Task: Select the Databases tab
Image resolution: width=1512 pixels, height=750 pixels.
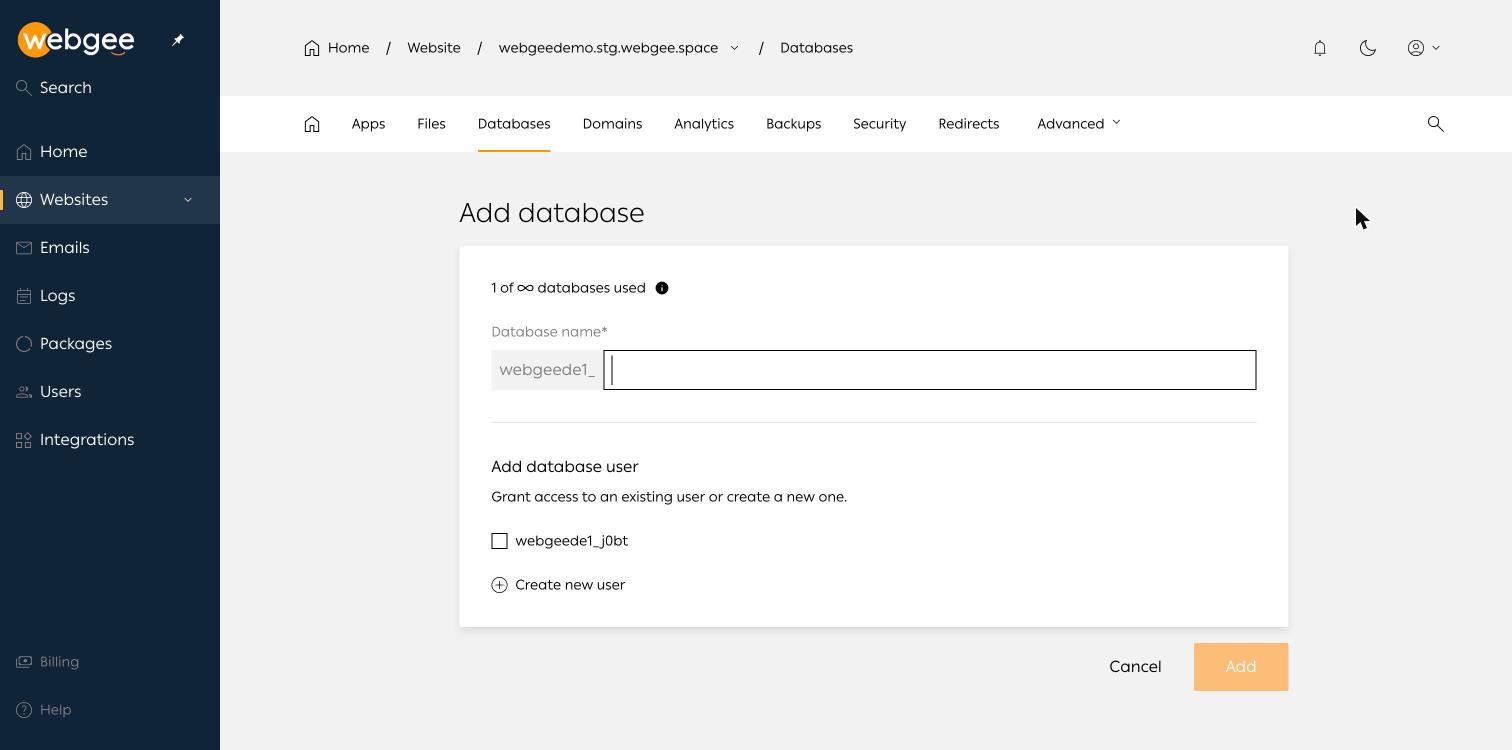Action: (x=514, y=124)
